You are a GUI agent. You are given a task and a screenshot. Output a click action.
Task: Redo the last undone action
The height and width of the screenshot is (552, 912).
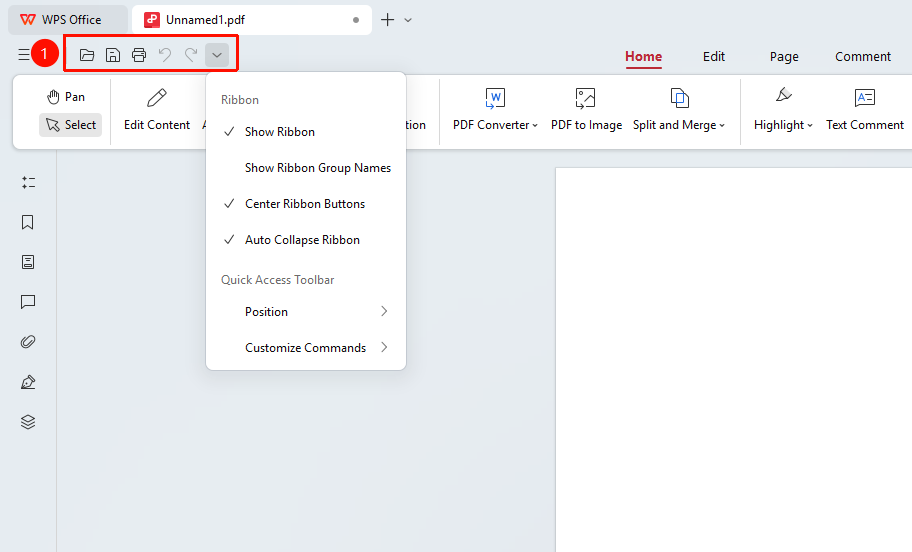(x=191, y=55)
